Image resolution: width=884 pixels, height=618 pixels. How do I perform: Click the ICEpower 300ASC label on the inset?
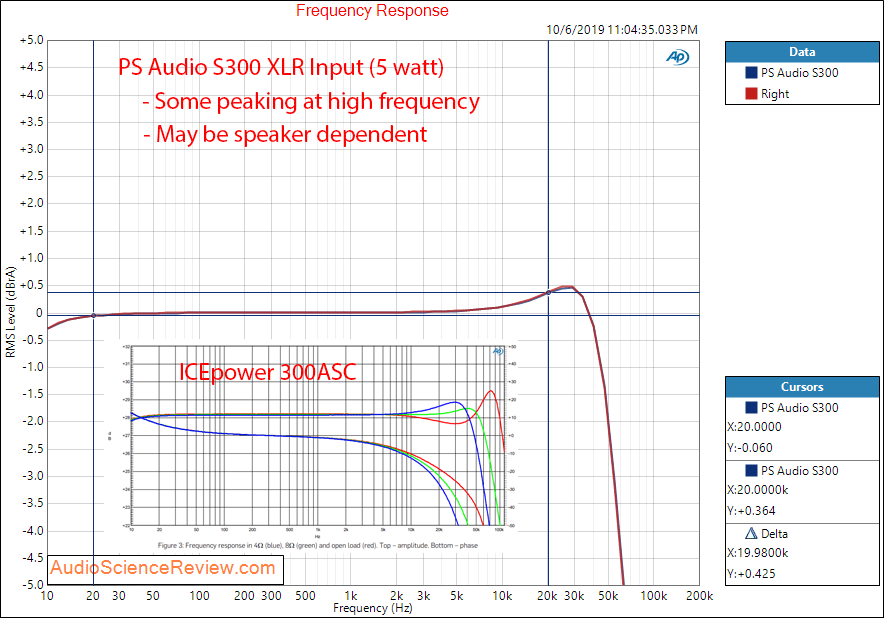(268, 372)
